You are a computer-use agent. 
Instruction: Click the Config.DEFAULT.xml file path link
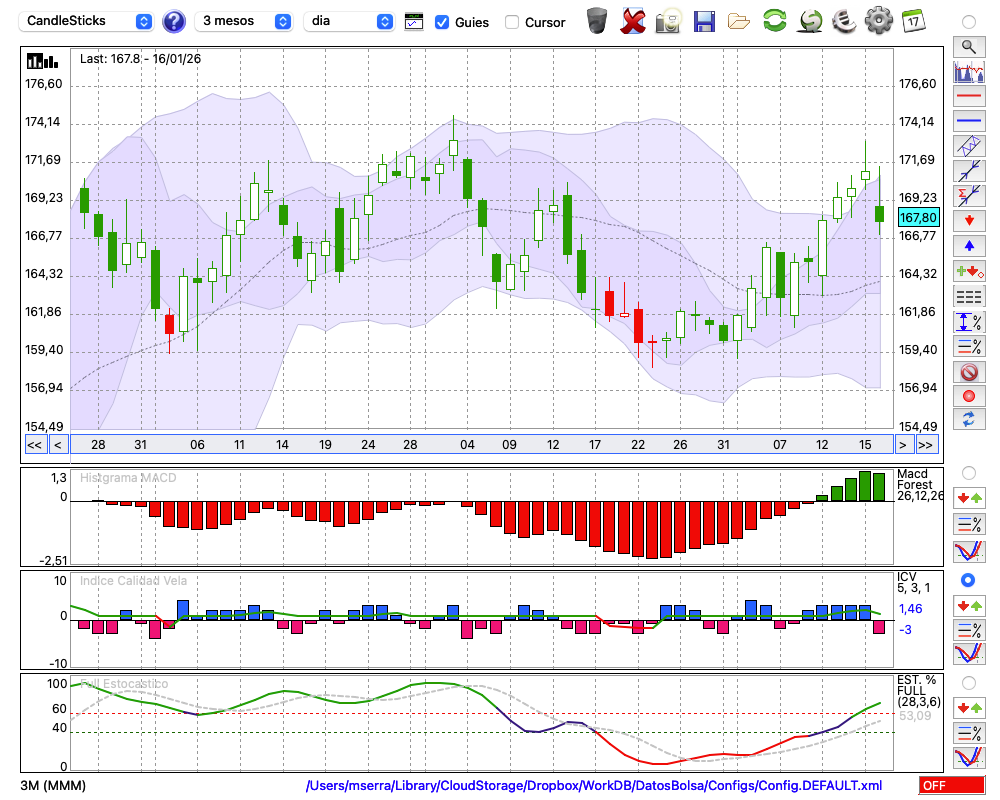(594, 786)
